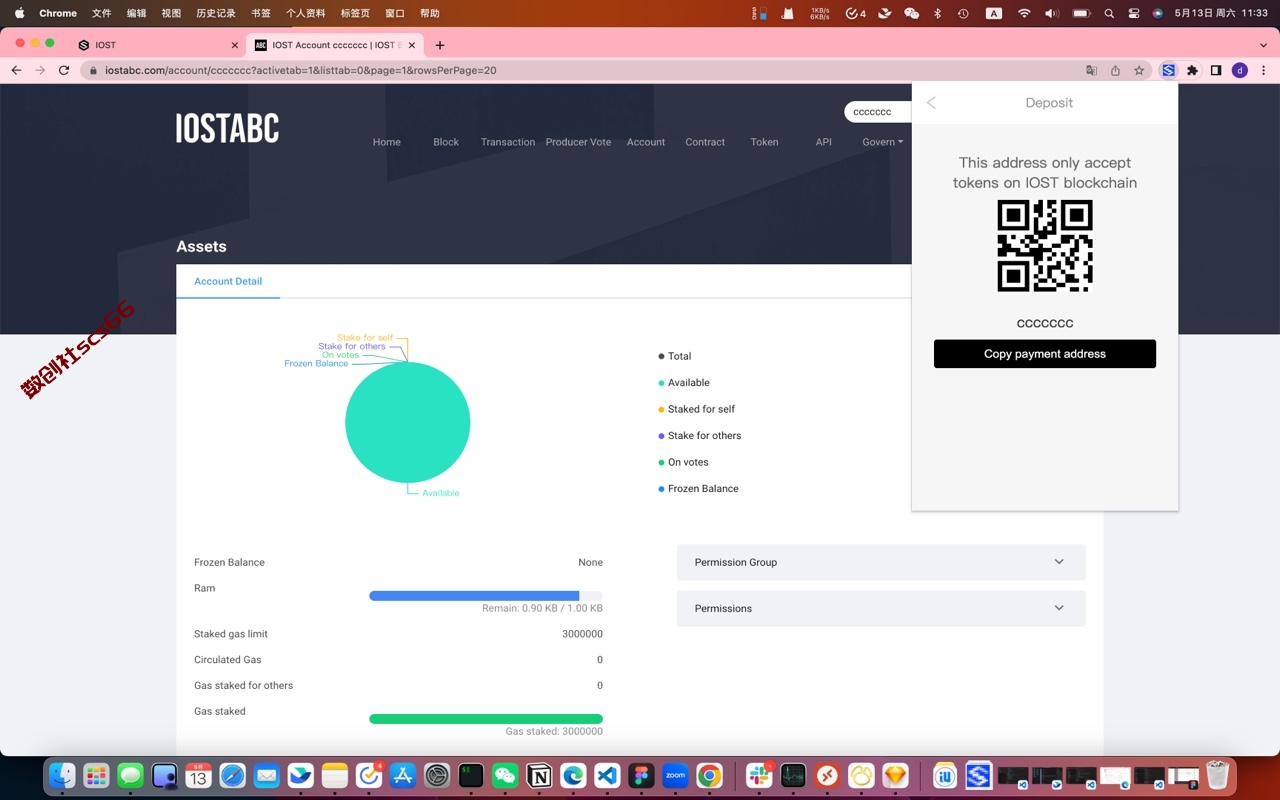Click the green Gas staked bar
The width and height of the screenshot is (1280, 800).
coord(486,719)
